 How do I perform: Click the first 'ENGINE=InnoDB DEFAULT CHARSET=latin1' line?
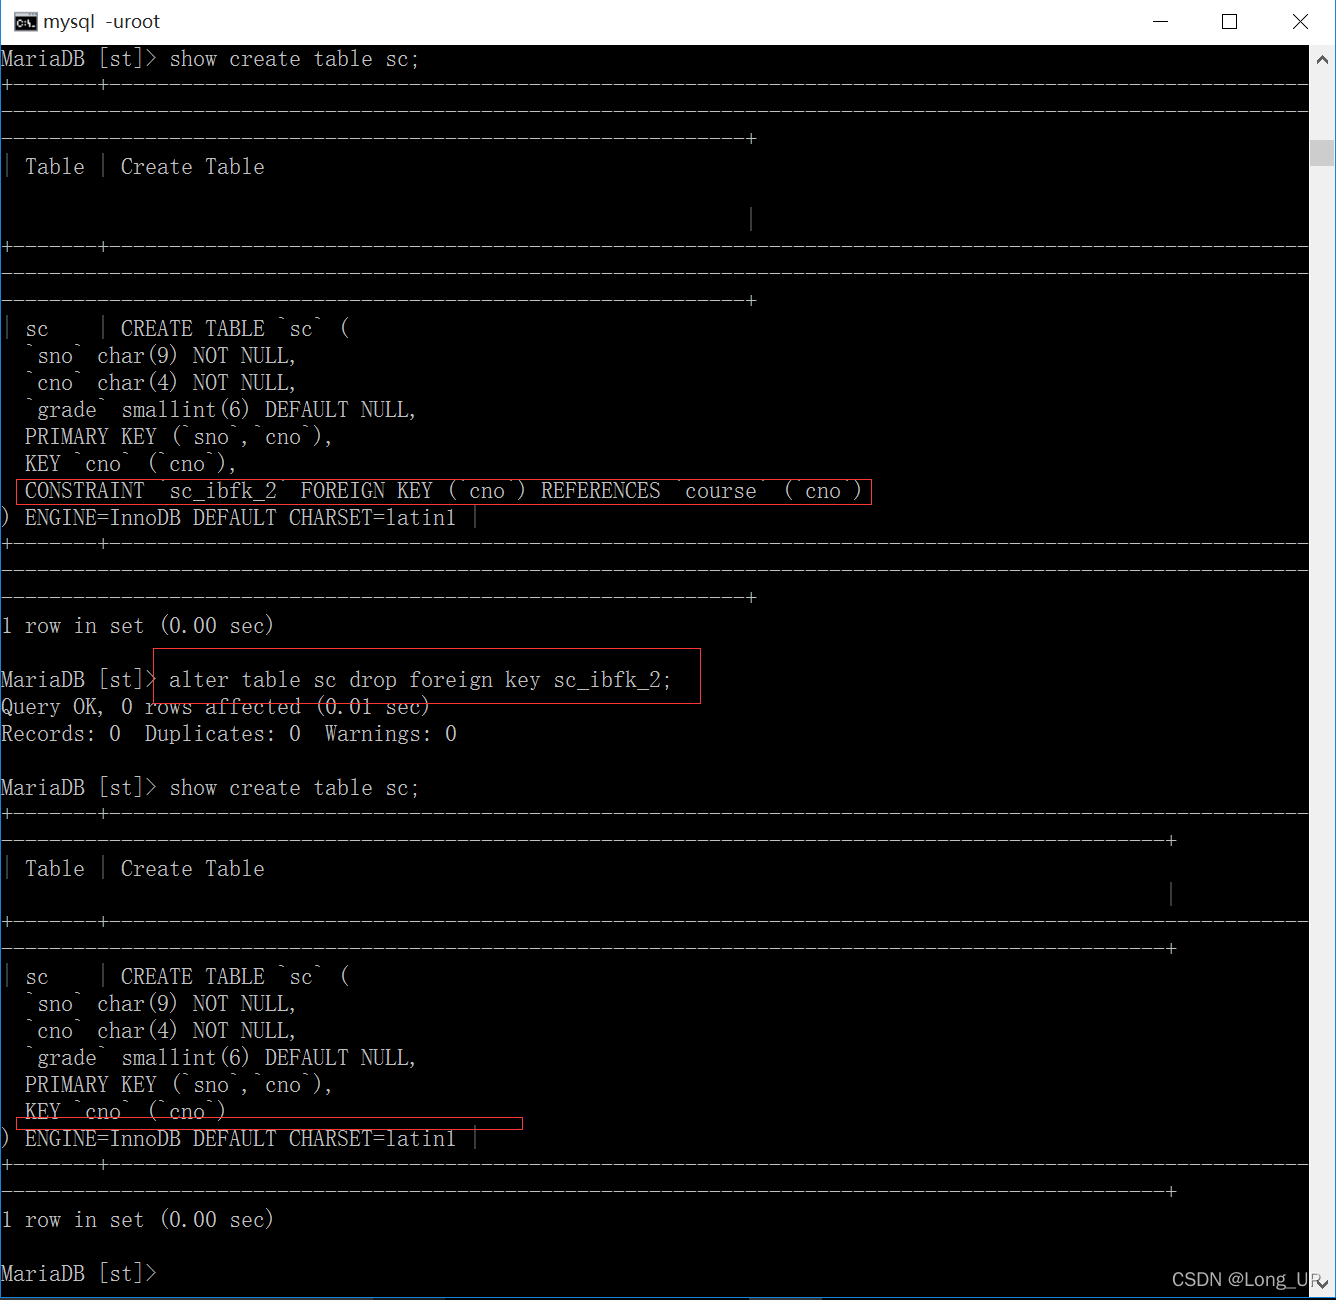pos(240,518)
